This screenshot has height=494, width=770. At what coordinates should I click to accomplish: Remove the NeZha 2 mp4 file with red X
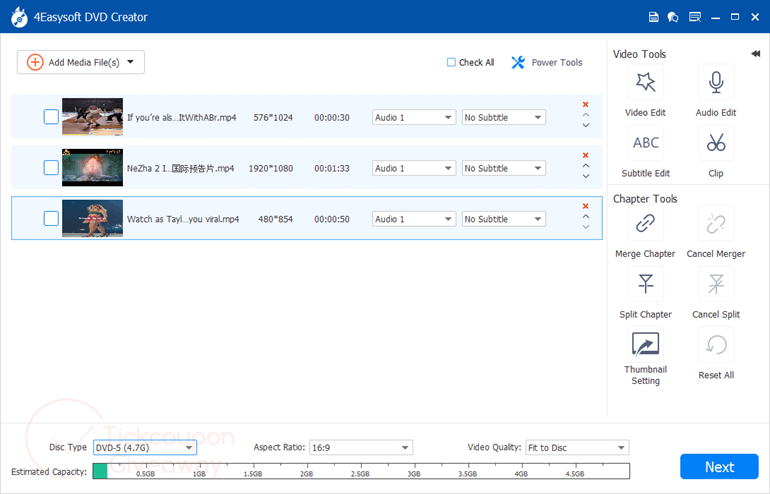(x=585, y=155)
